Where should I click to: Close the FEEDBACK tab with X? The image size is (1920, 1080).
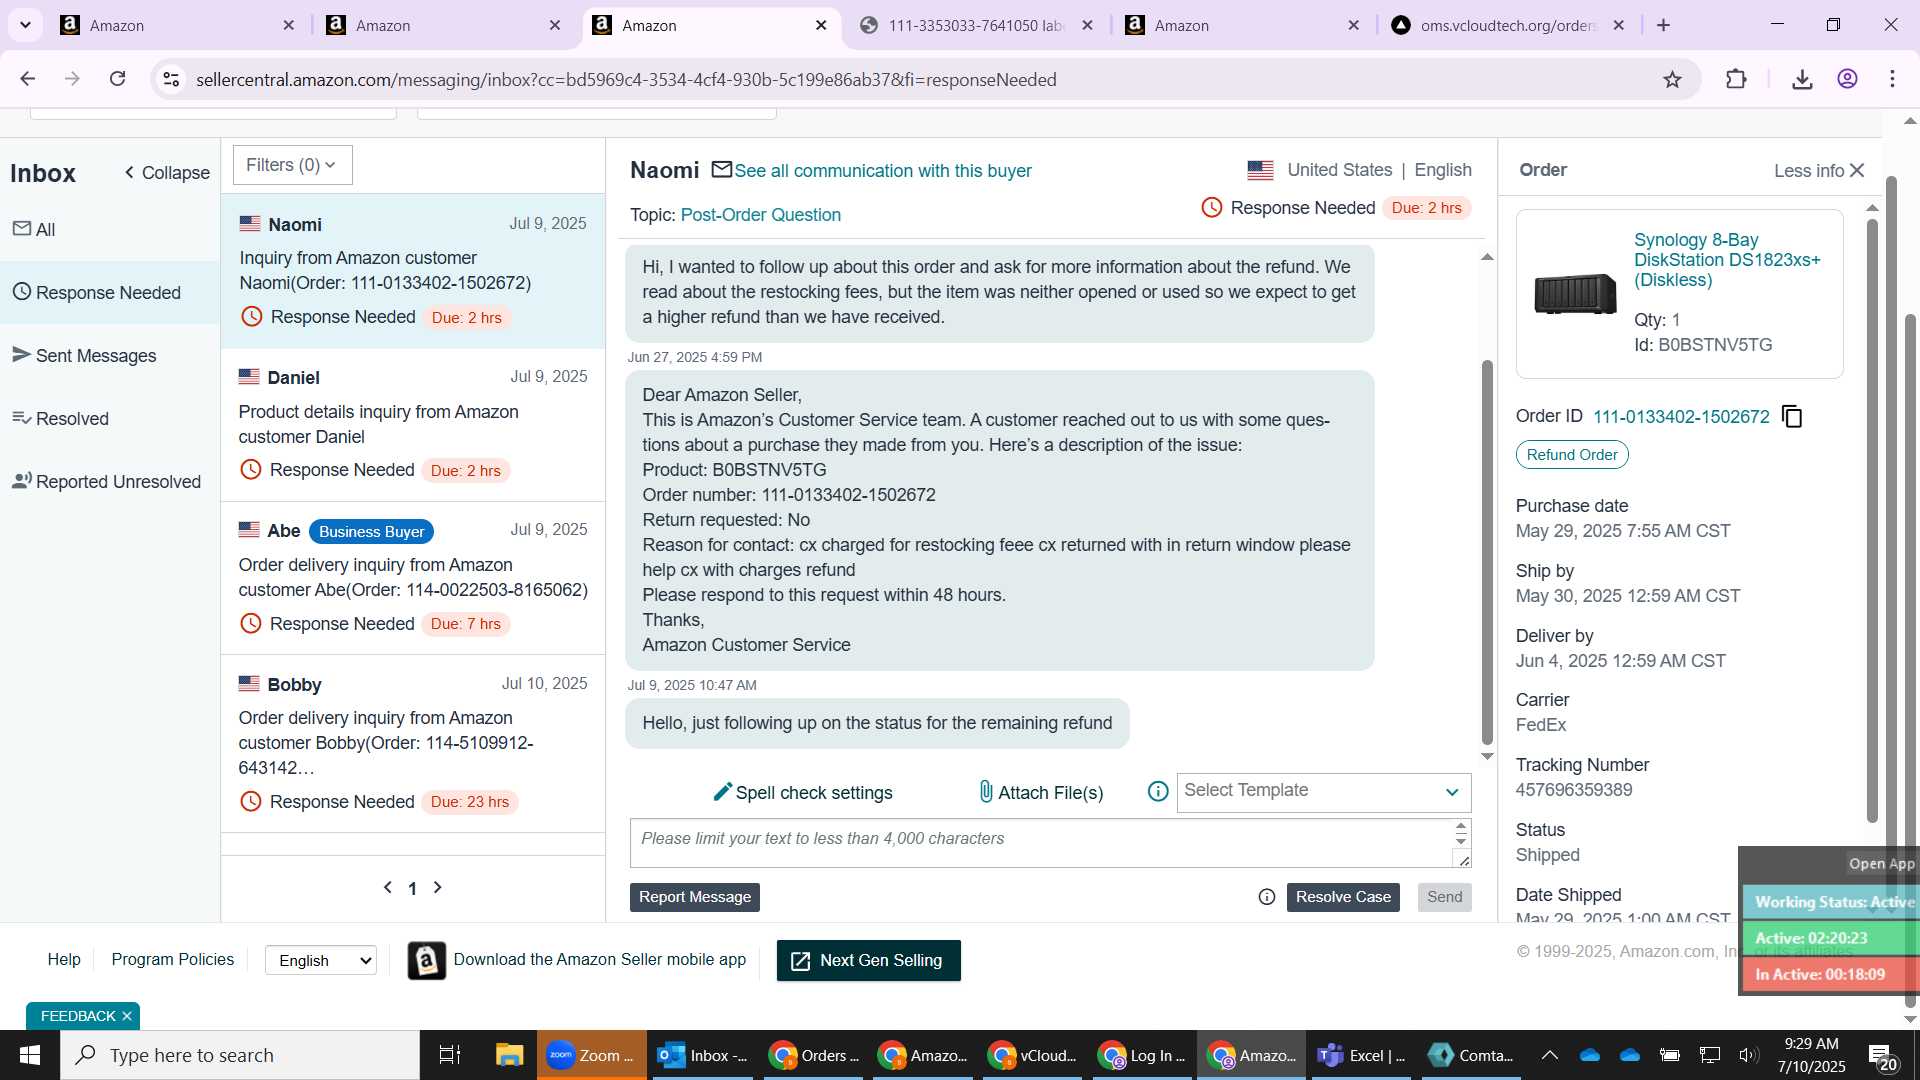(x=127, y=1016)
